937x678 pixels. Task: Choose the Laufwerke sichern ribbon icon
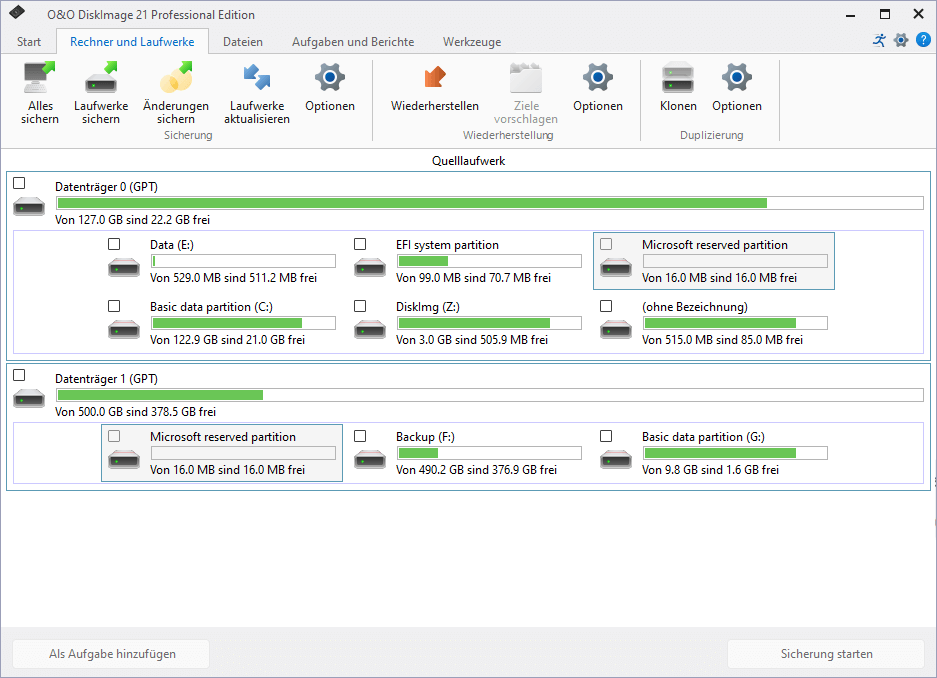click(x=101, y=78)
